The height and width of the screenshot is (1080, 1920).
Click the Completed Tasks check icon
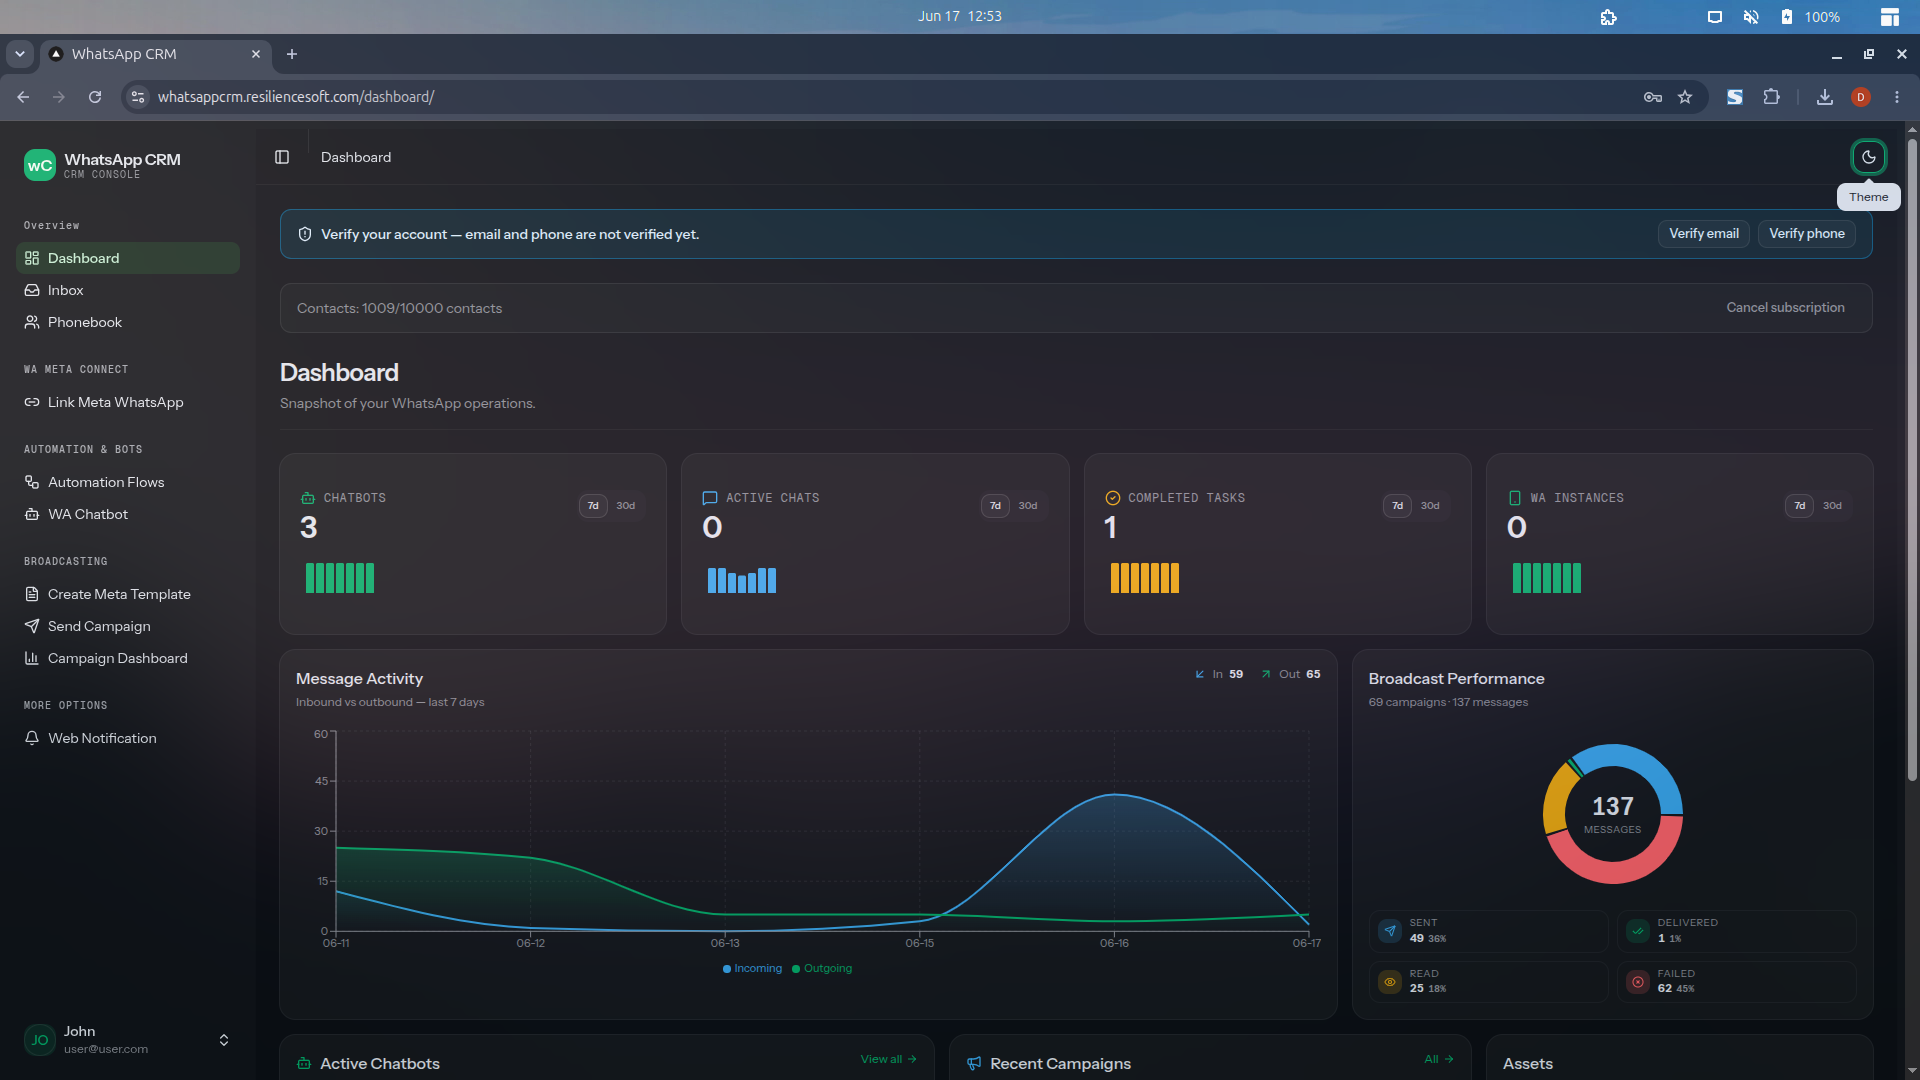tap(1112, 498)
